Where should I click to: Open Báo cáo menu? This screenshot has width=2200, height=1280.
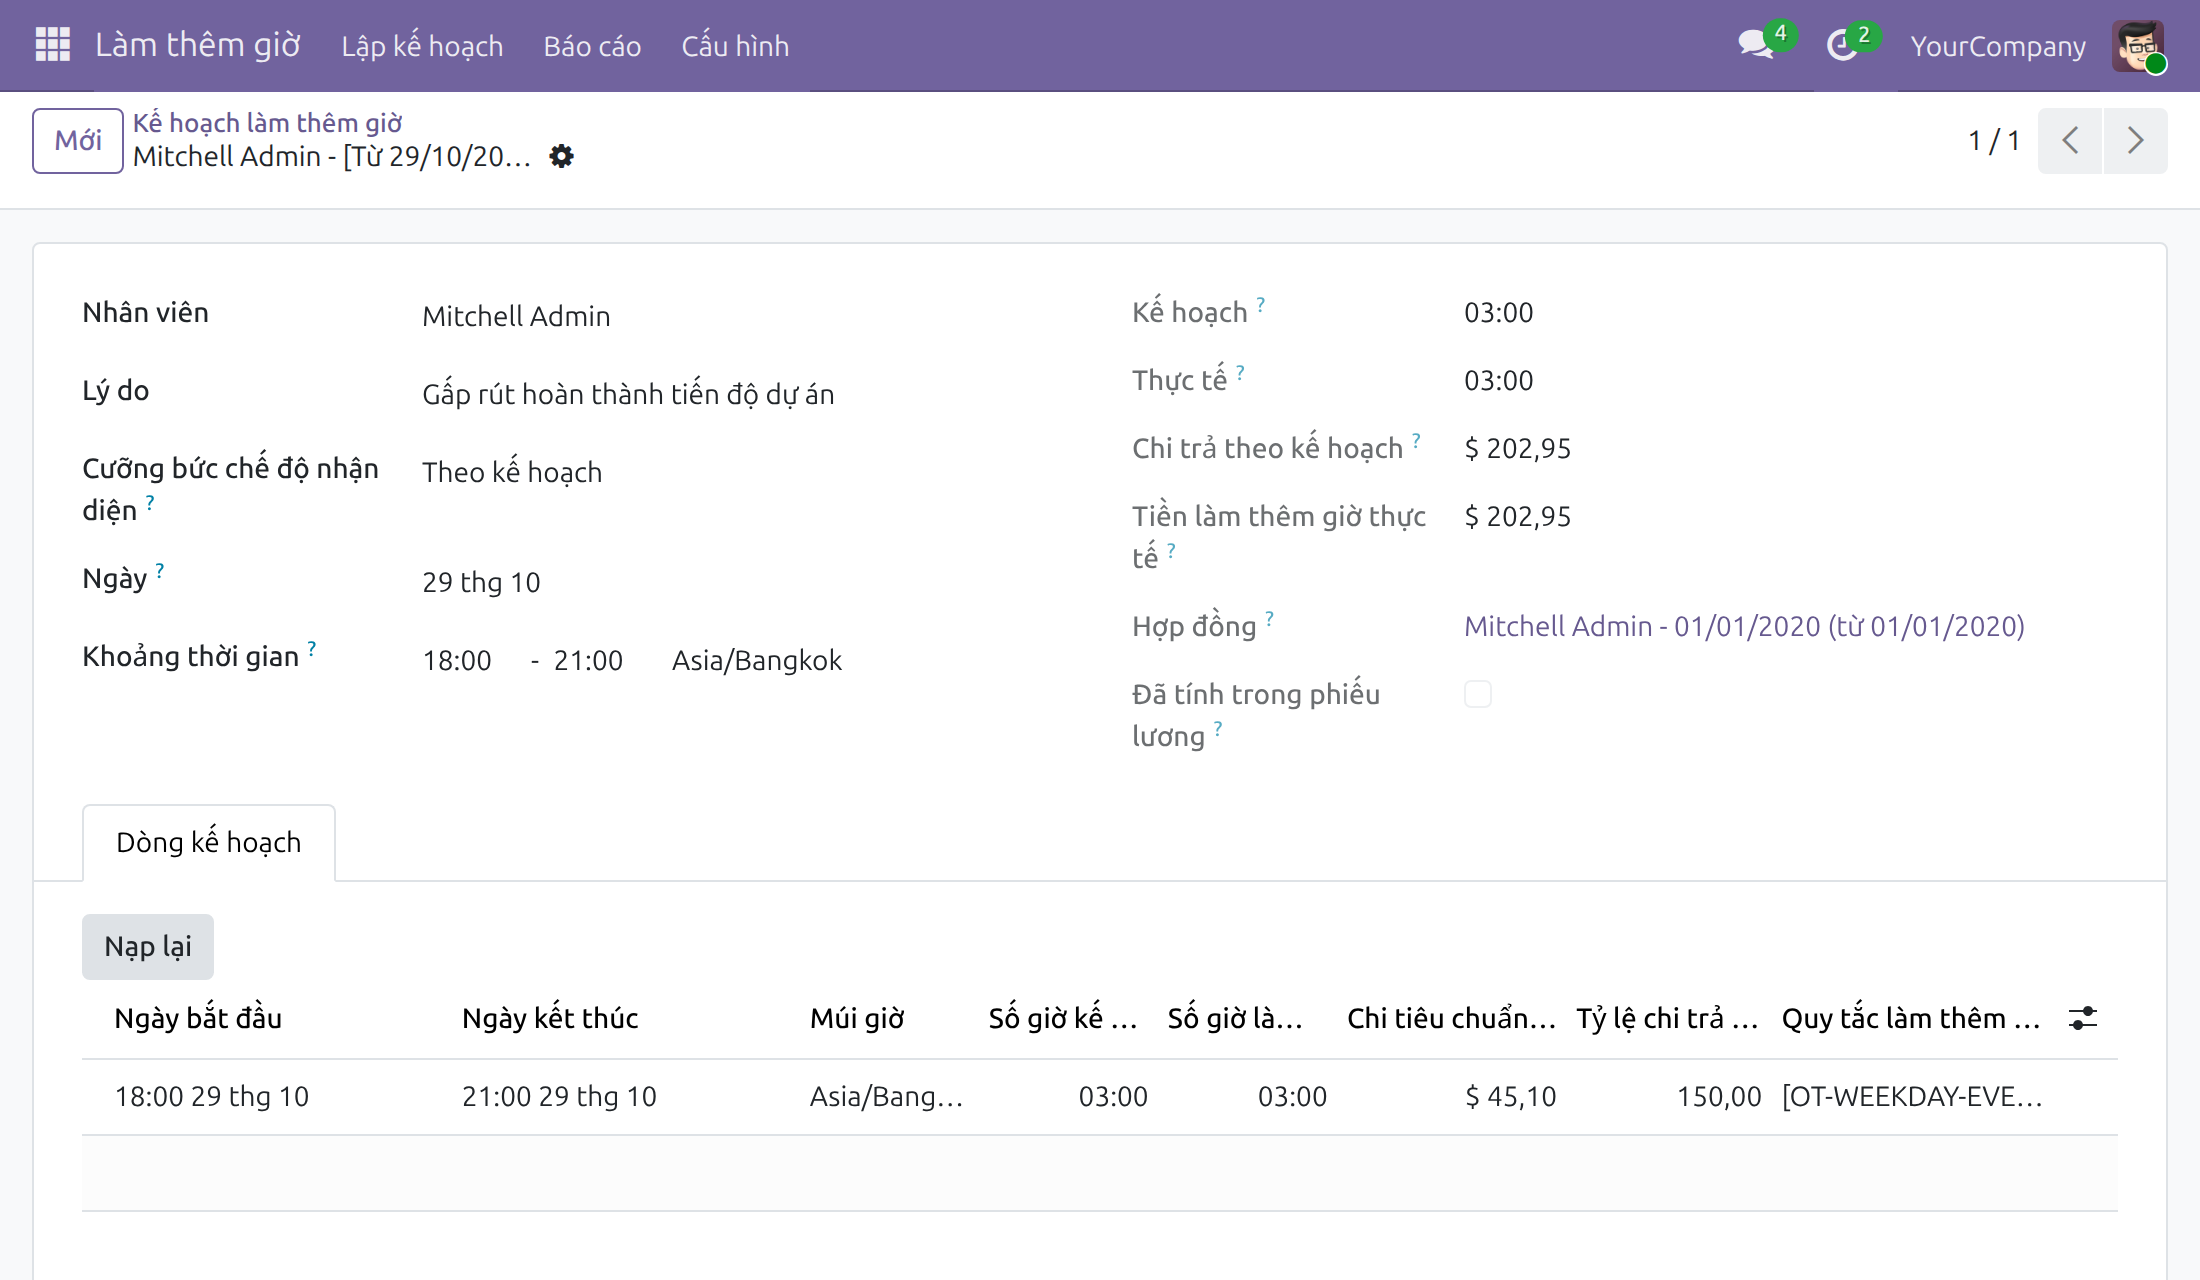pos(592,46)
